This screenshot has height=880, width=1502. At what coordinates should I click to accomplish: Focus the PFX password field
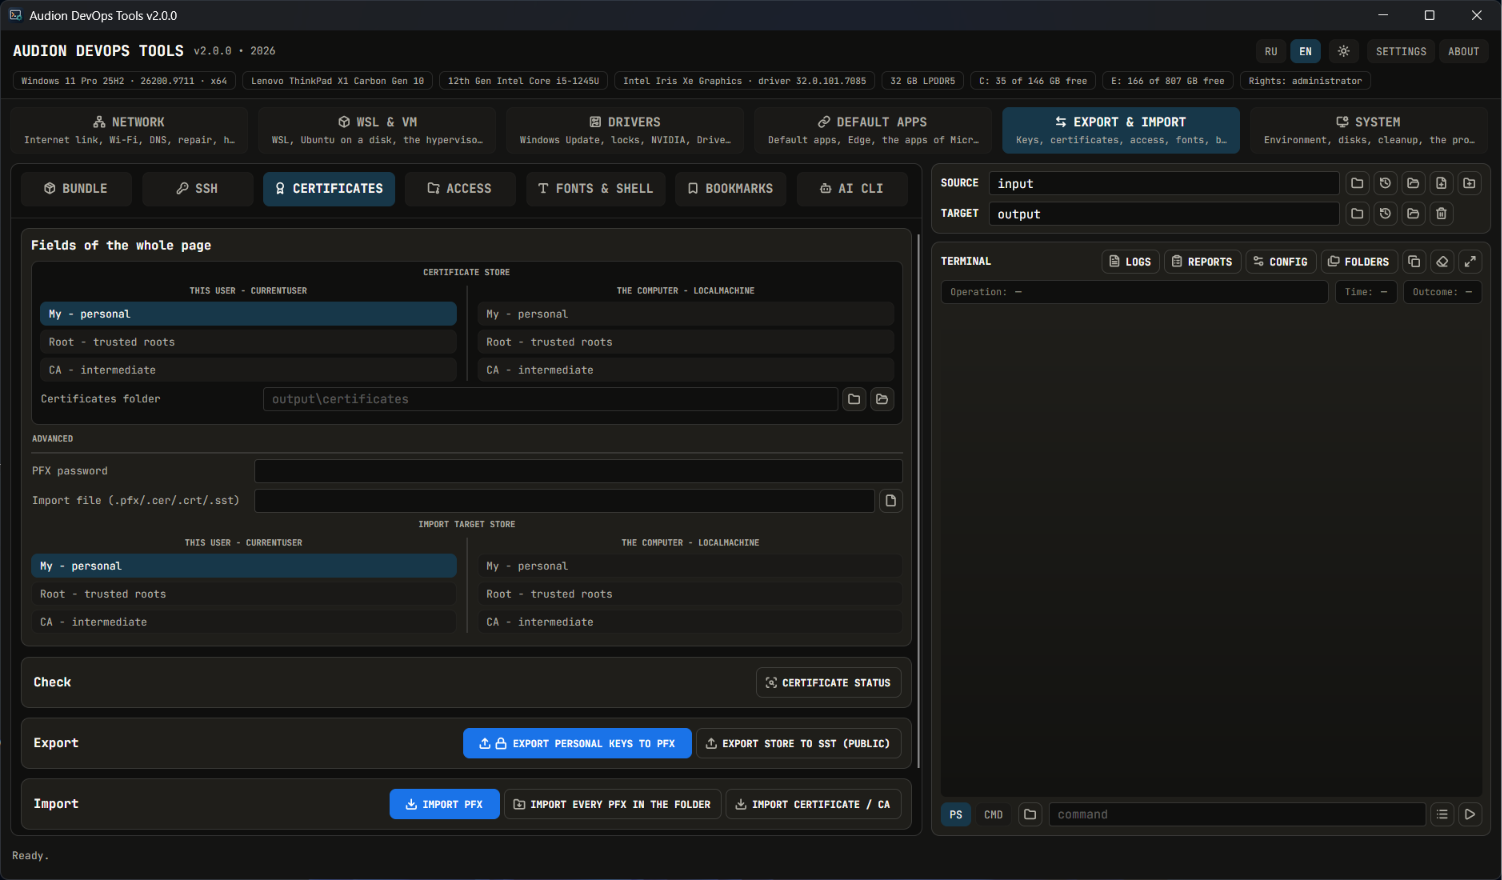(578, 471)
